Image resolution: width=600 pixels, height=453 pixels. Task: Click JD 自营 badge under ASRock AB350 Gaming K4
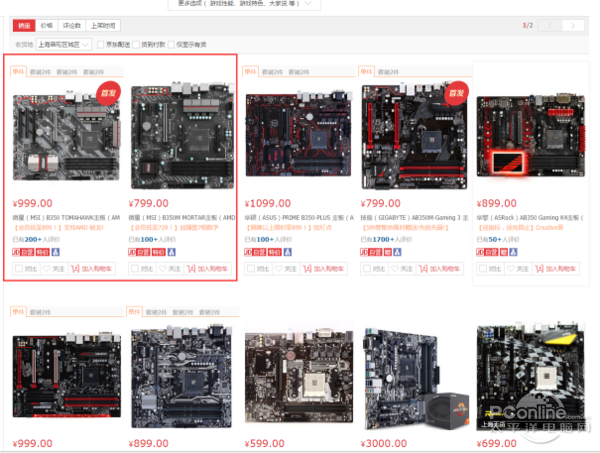tap(487, 252)
